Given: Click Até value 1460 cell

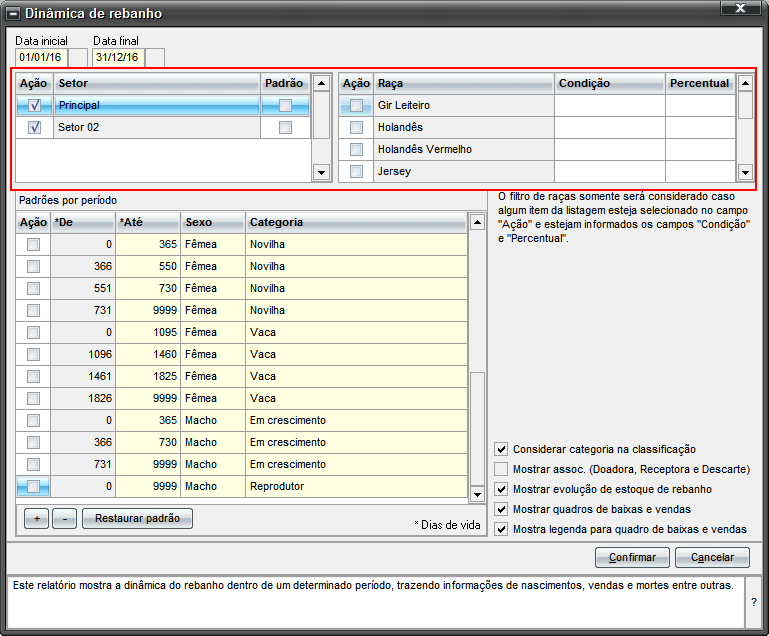Looking at the screenshot, I should 148,354.
